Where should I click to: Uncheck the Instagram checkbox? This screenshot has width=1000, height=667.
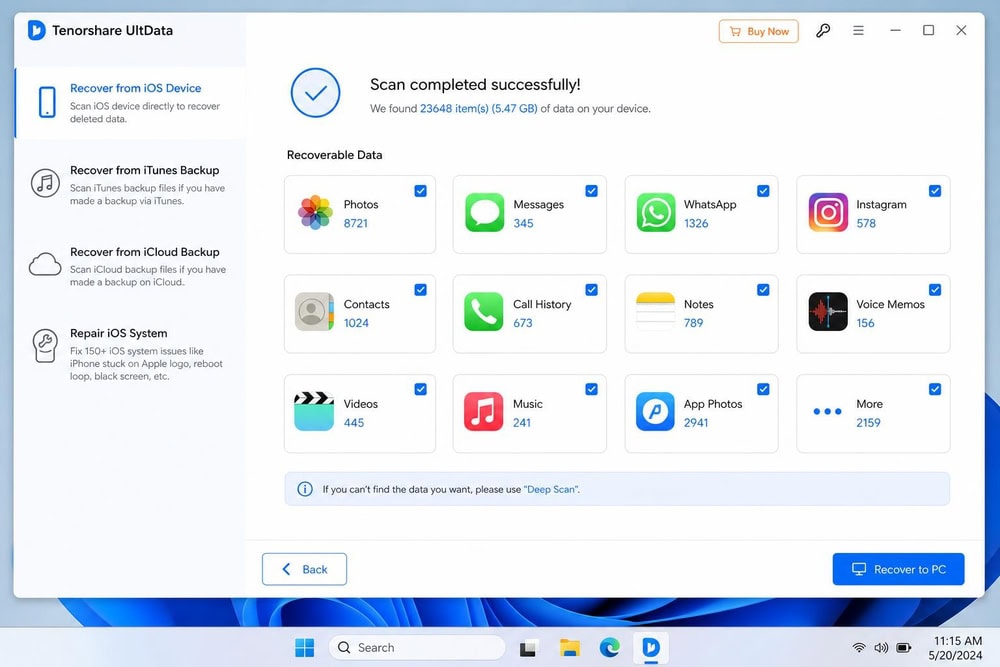[x=934, y=191]
